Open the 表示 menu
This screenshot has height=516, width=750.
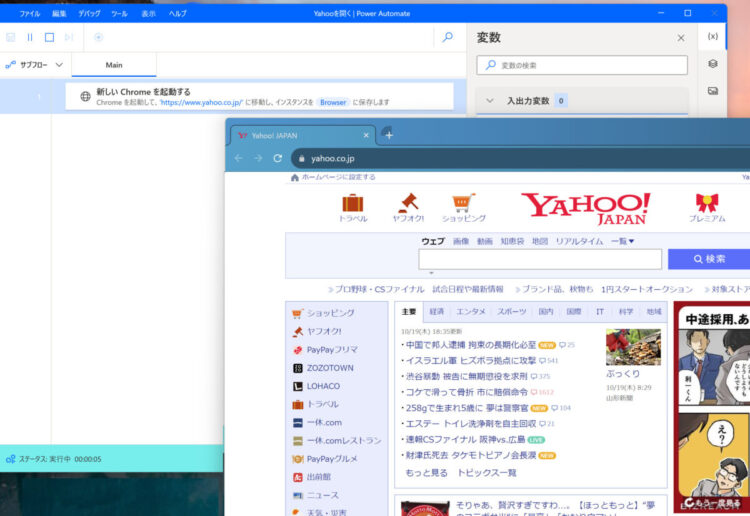(x=149, y=13)
